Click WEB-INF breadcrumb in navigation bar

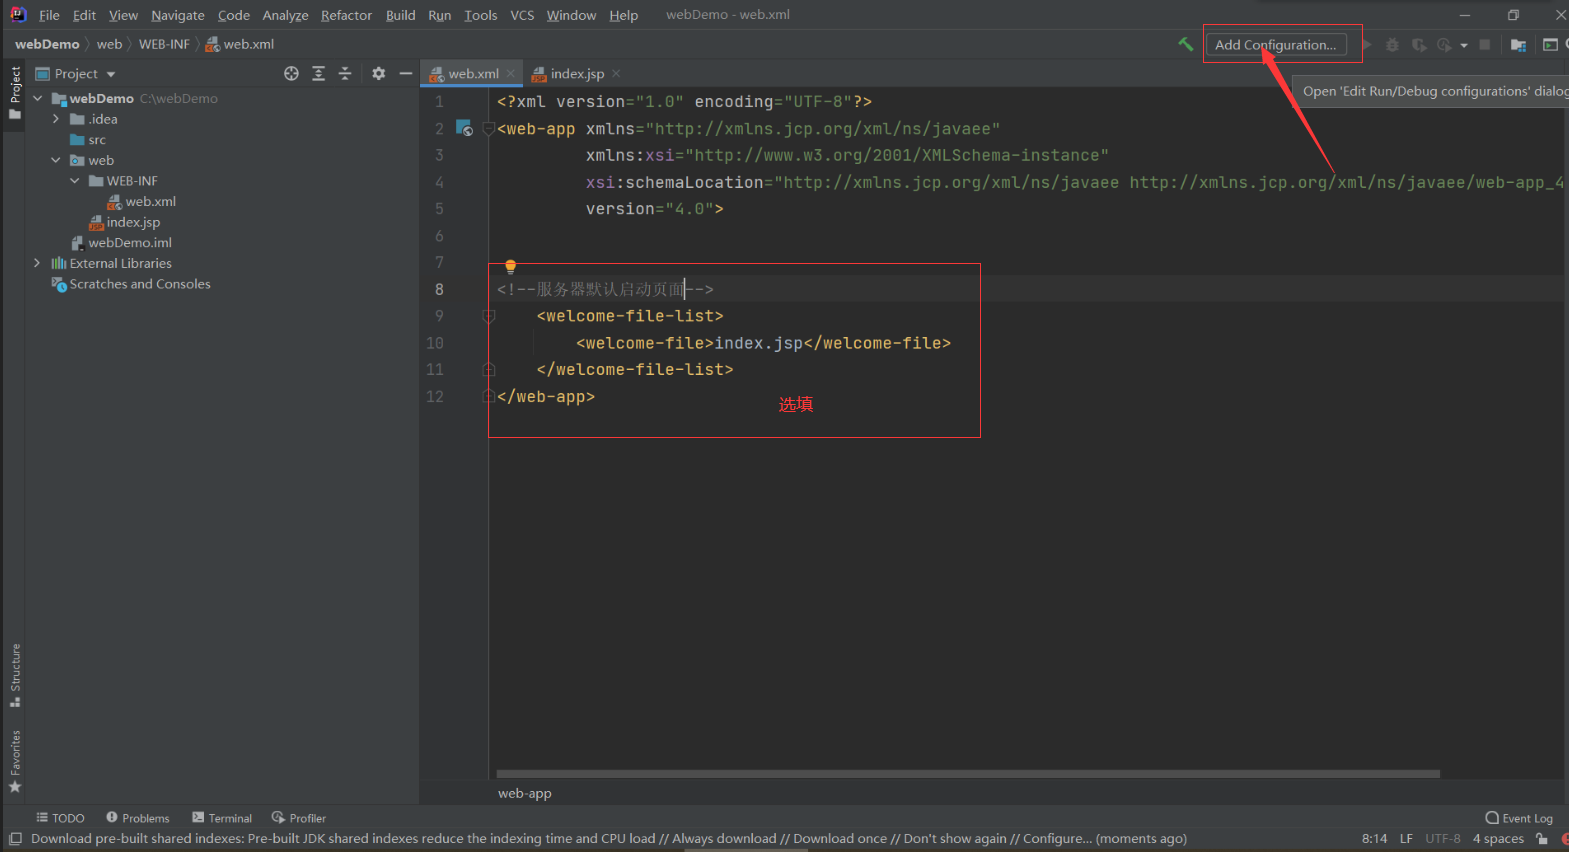pos(164,44)
